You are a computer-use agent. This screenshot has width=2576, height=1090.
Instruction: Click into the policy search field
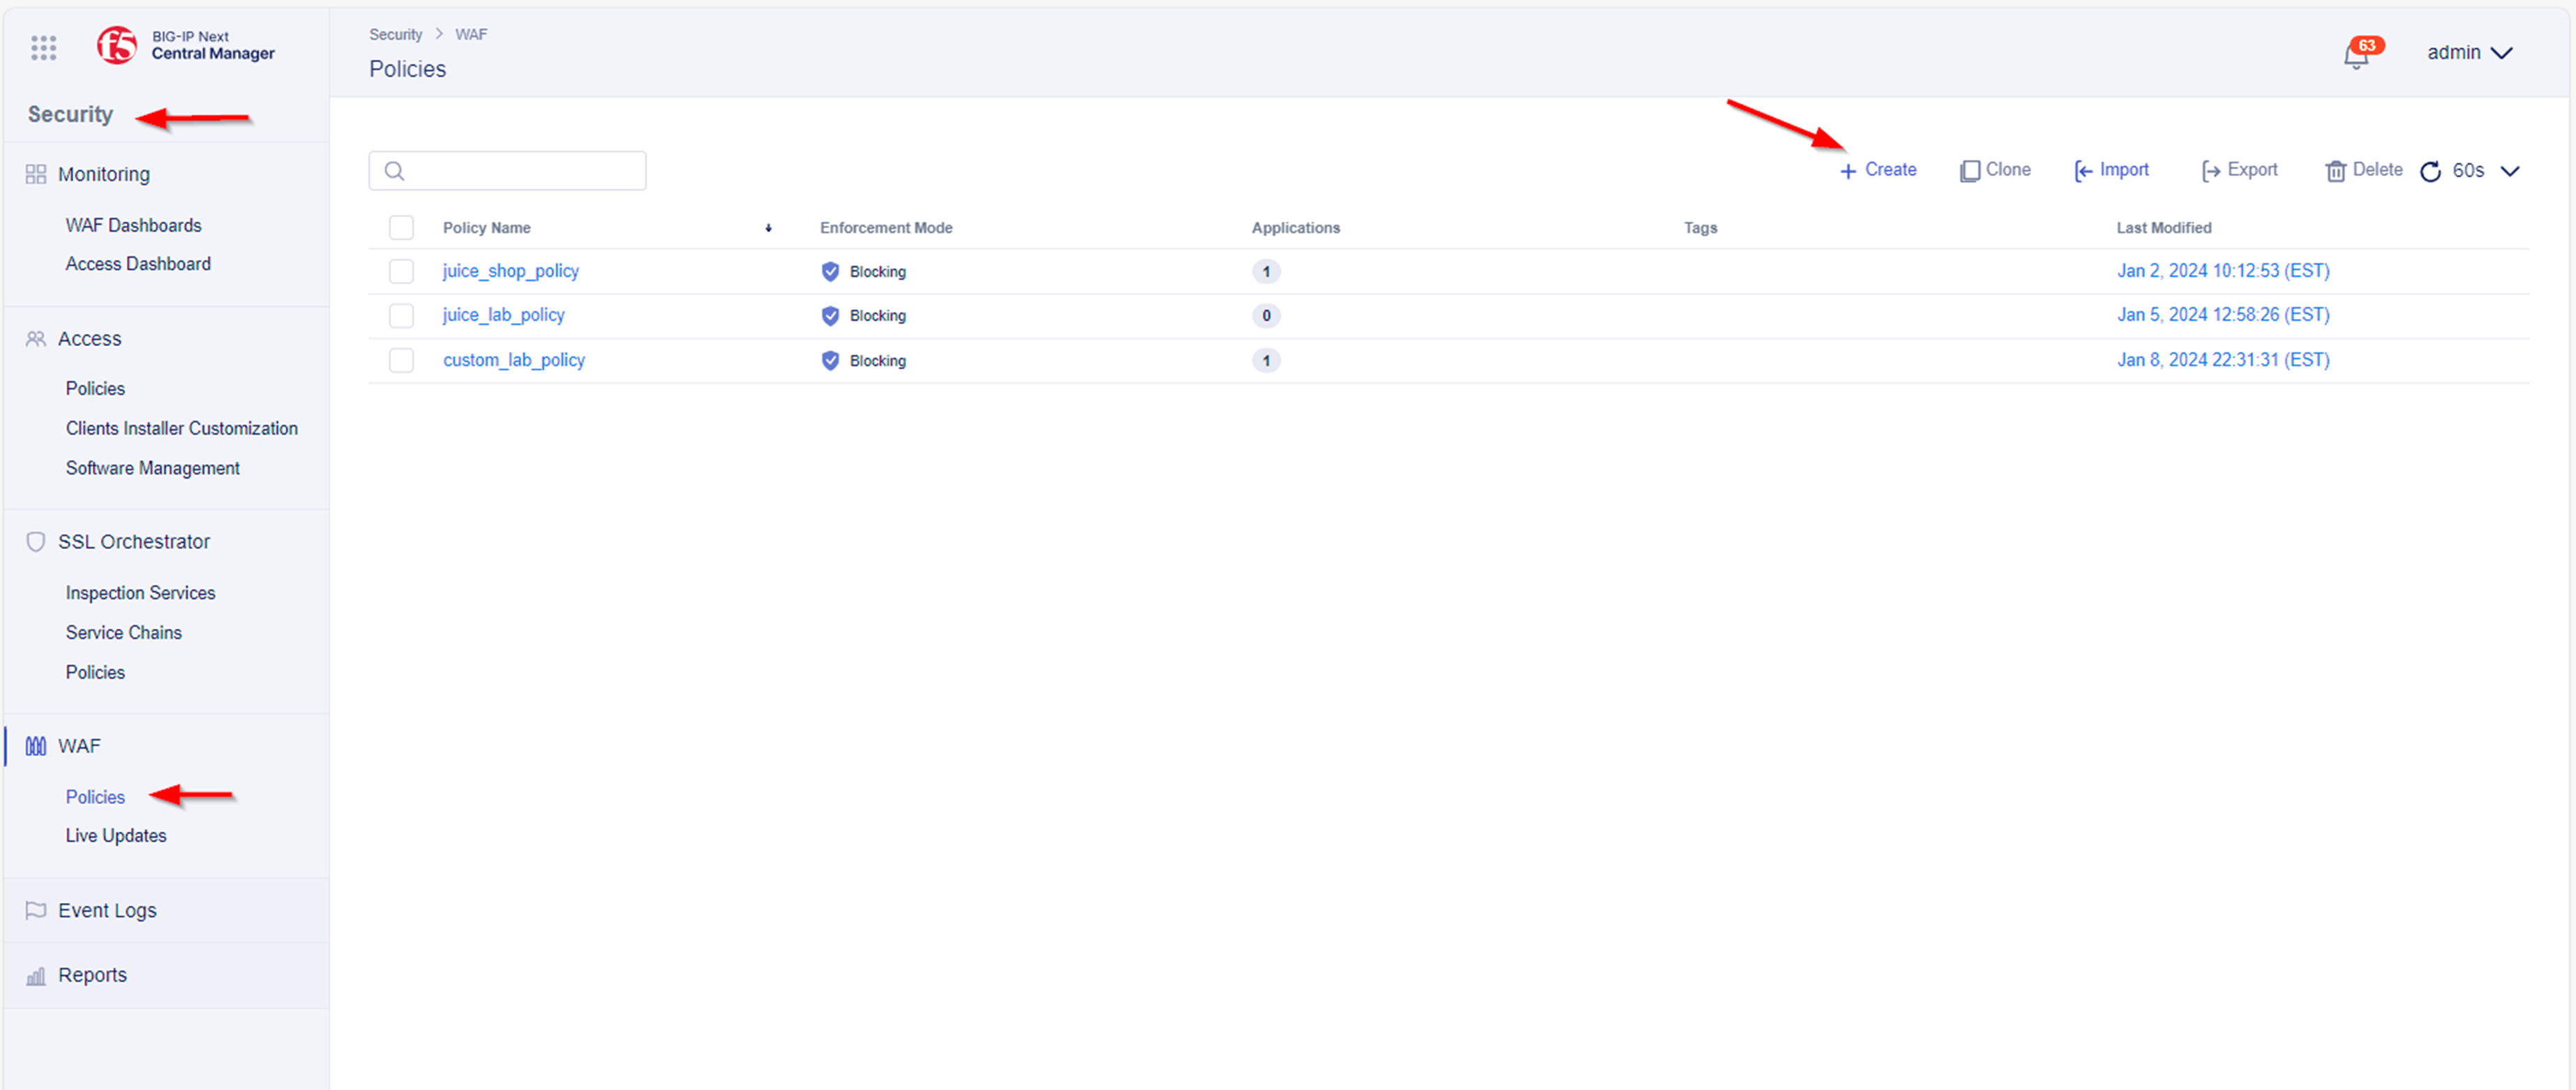pos(507,171)
